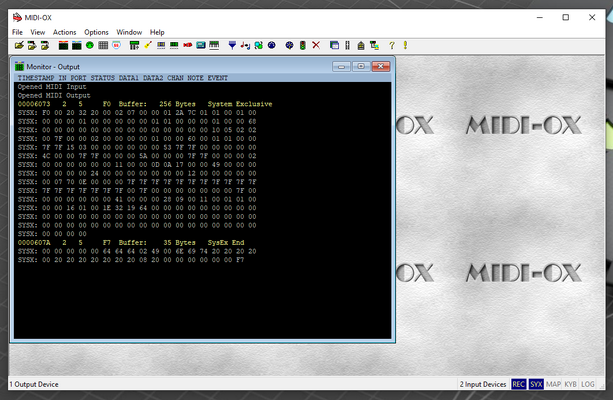Toggle the LOG indicator in status bar

(588, 384)
